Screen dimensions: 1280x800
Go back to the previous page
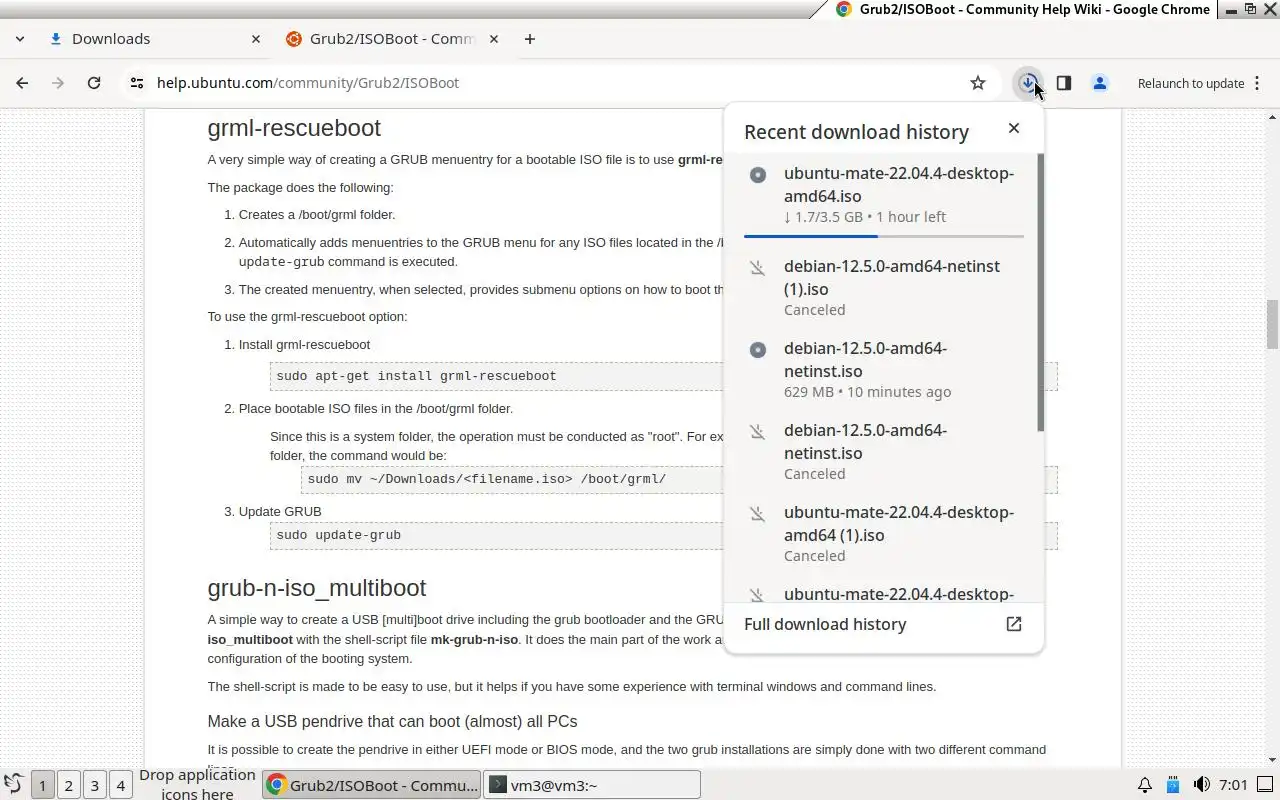coord(22,83)
